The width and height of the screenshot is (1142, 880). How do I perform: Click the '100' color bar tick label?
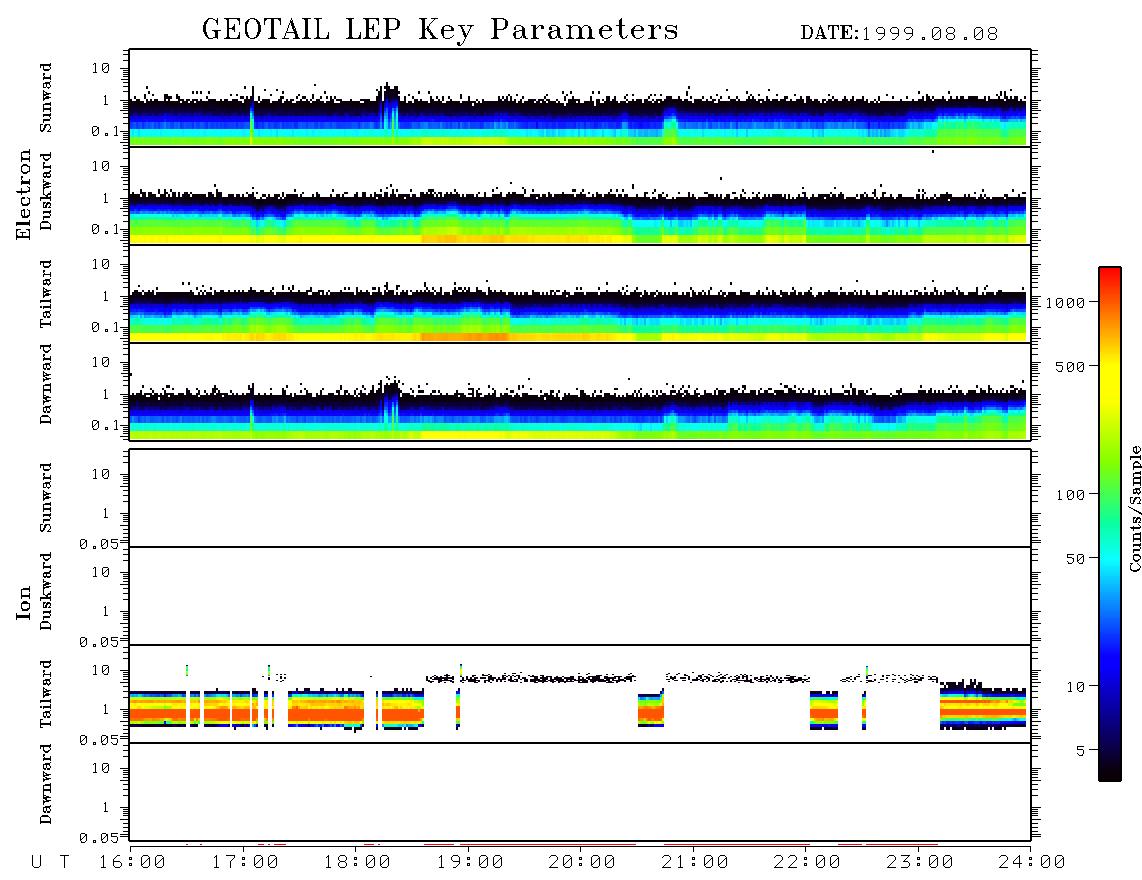(x=1070, y=495)
